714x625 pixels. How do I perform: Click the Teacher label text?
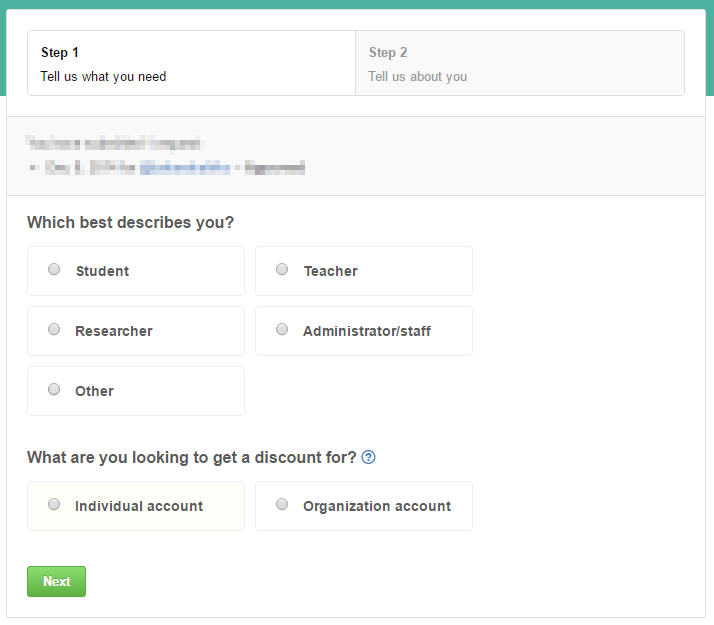click(331, 271)
